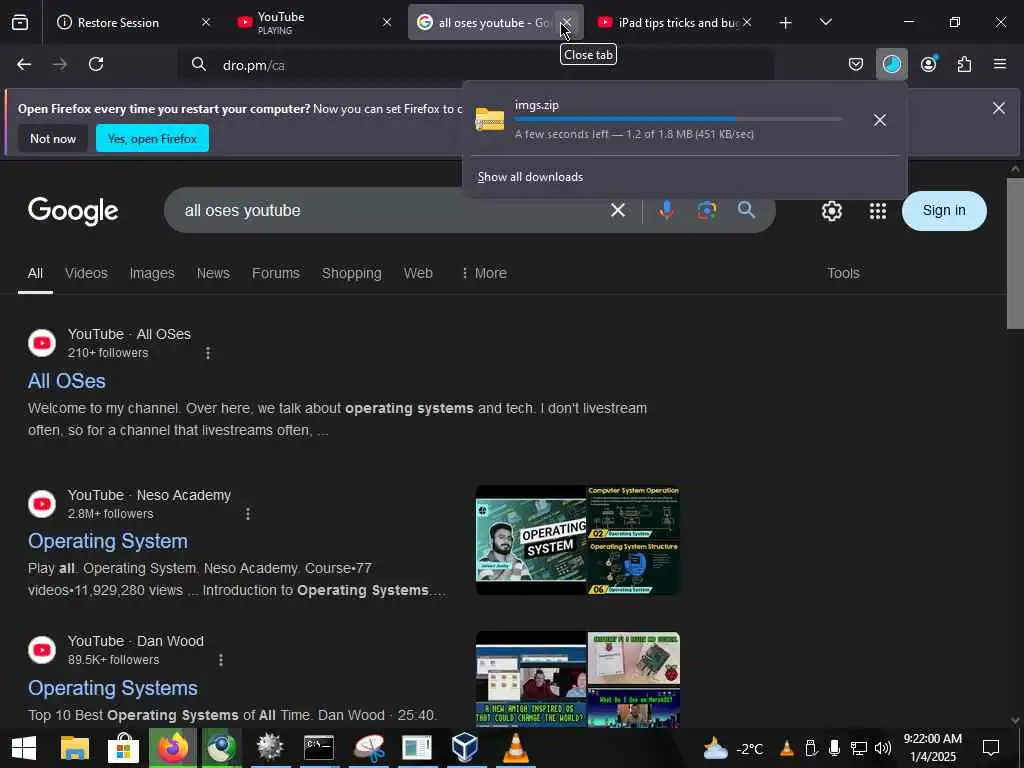1024x768 pixels.
Task: Open the Windows Start menu
Action: tap(24, 748)
